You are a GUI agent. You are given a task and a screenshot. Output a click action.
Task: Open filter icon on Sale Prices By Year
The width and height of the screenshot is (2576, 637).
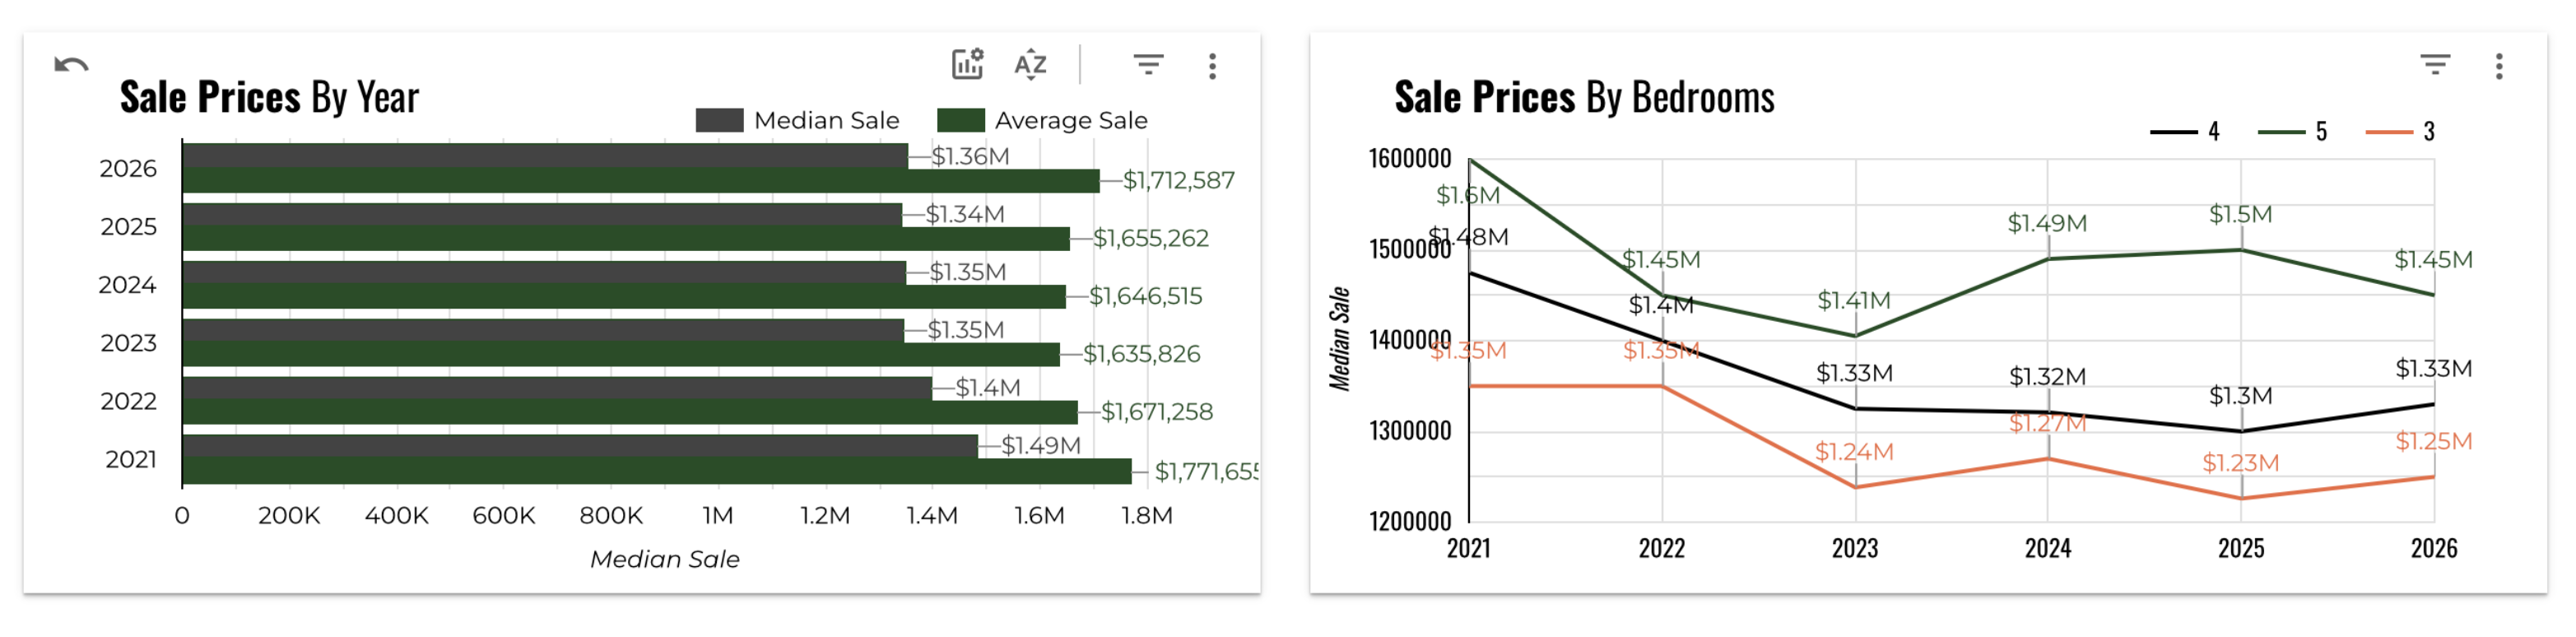tap(1148, 65)
